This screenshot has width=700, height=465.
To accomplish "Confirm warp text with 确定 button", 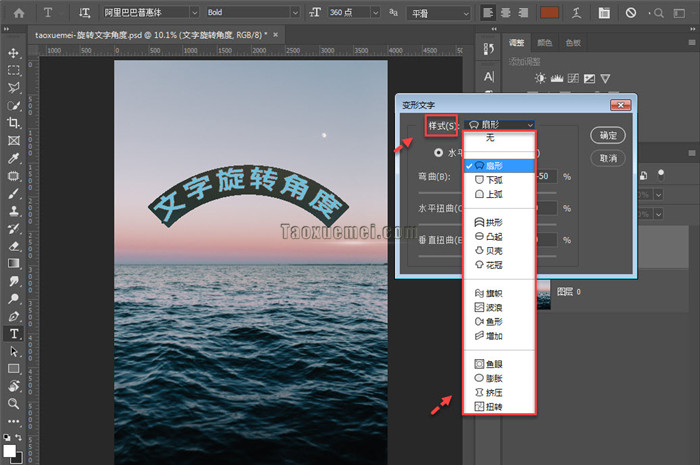I will pos(608,135).
